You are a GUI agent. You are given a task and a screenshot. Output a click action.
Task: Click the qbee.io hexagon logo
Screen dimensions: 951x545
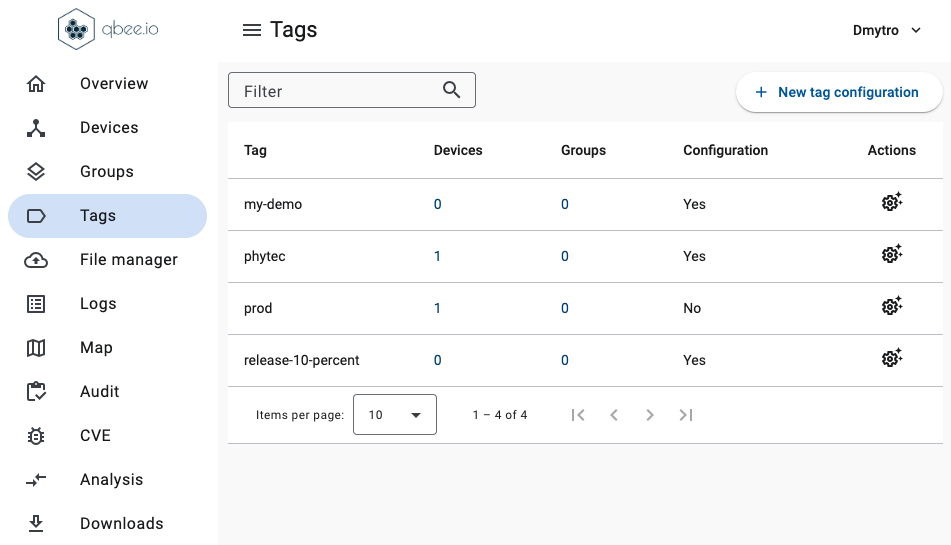[x=76, y=29]
